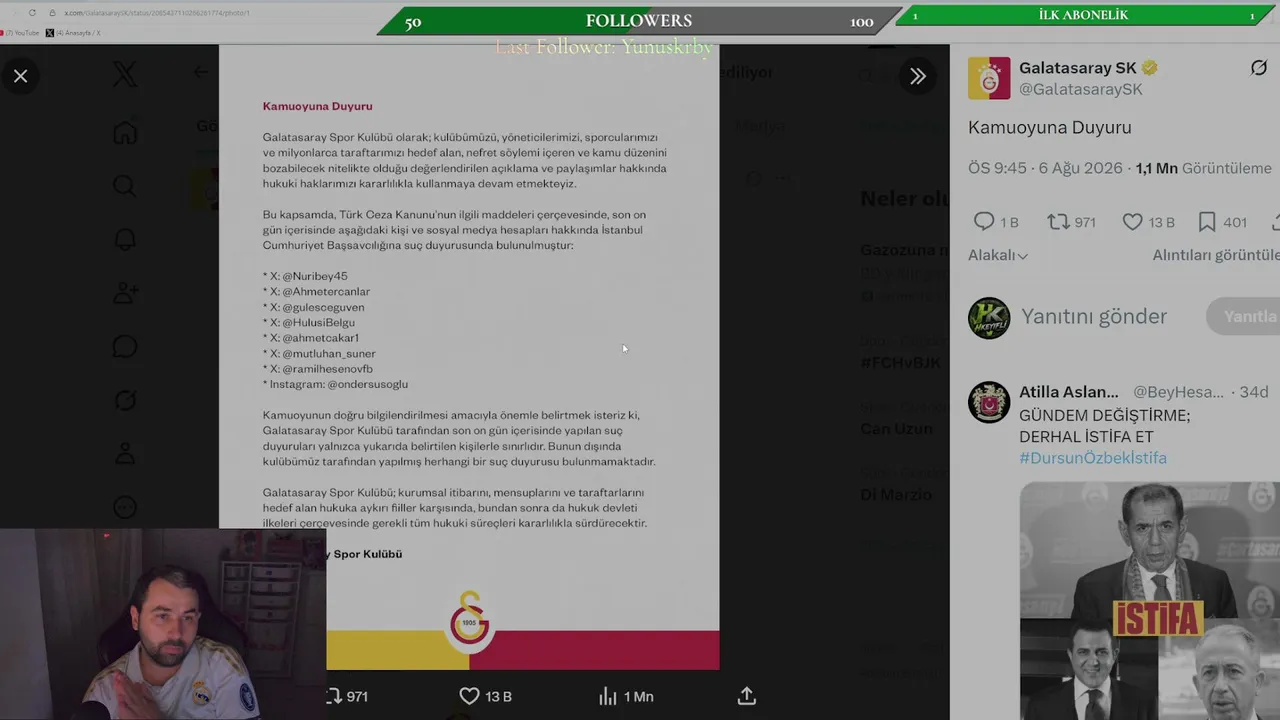Open the İSTİFA image in the reply
This screenshot has height=720, width=1280.
click(x=1150, y=601)
